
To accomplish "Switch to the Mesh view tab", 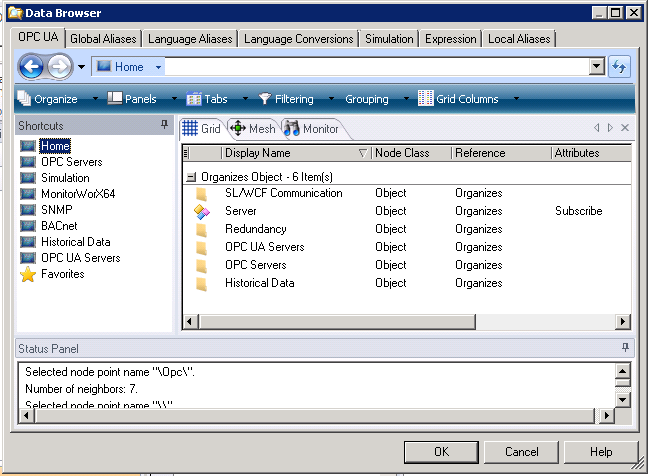I will (252, 128).
